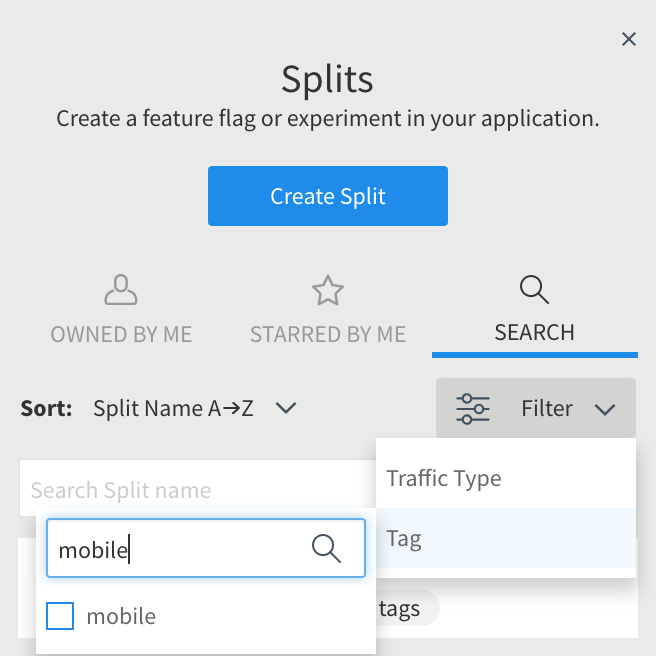Choose Tag from the Filter menu
Viewport: 656px width, 656px height.
[x=506, y=538]
